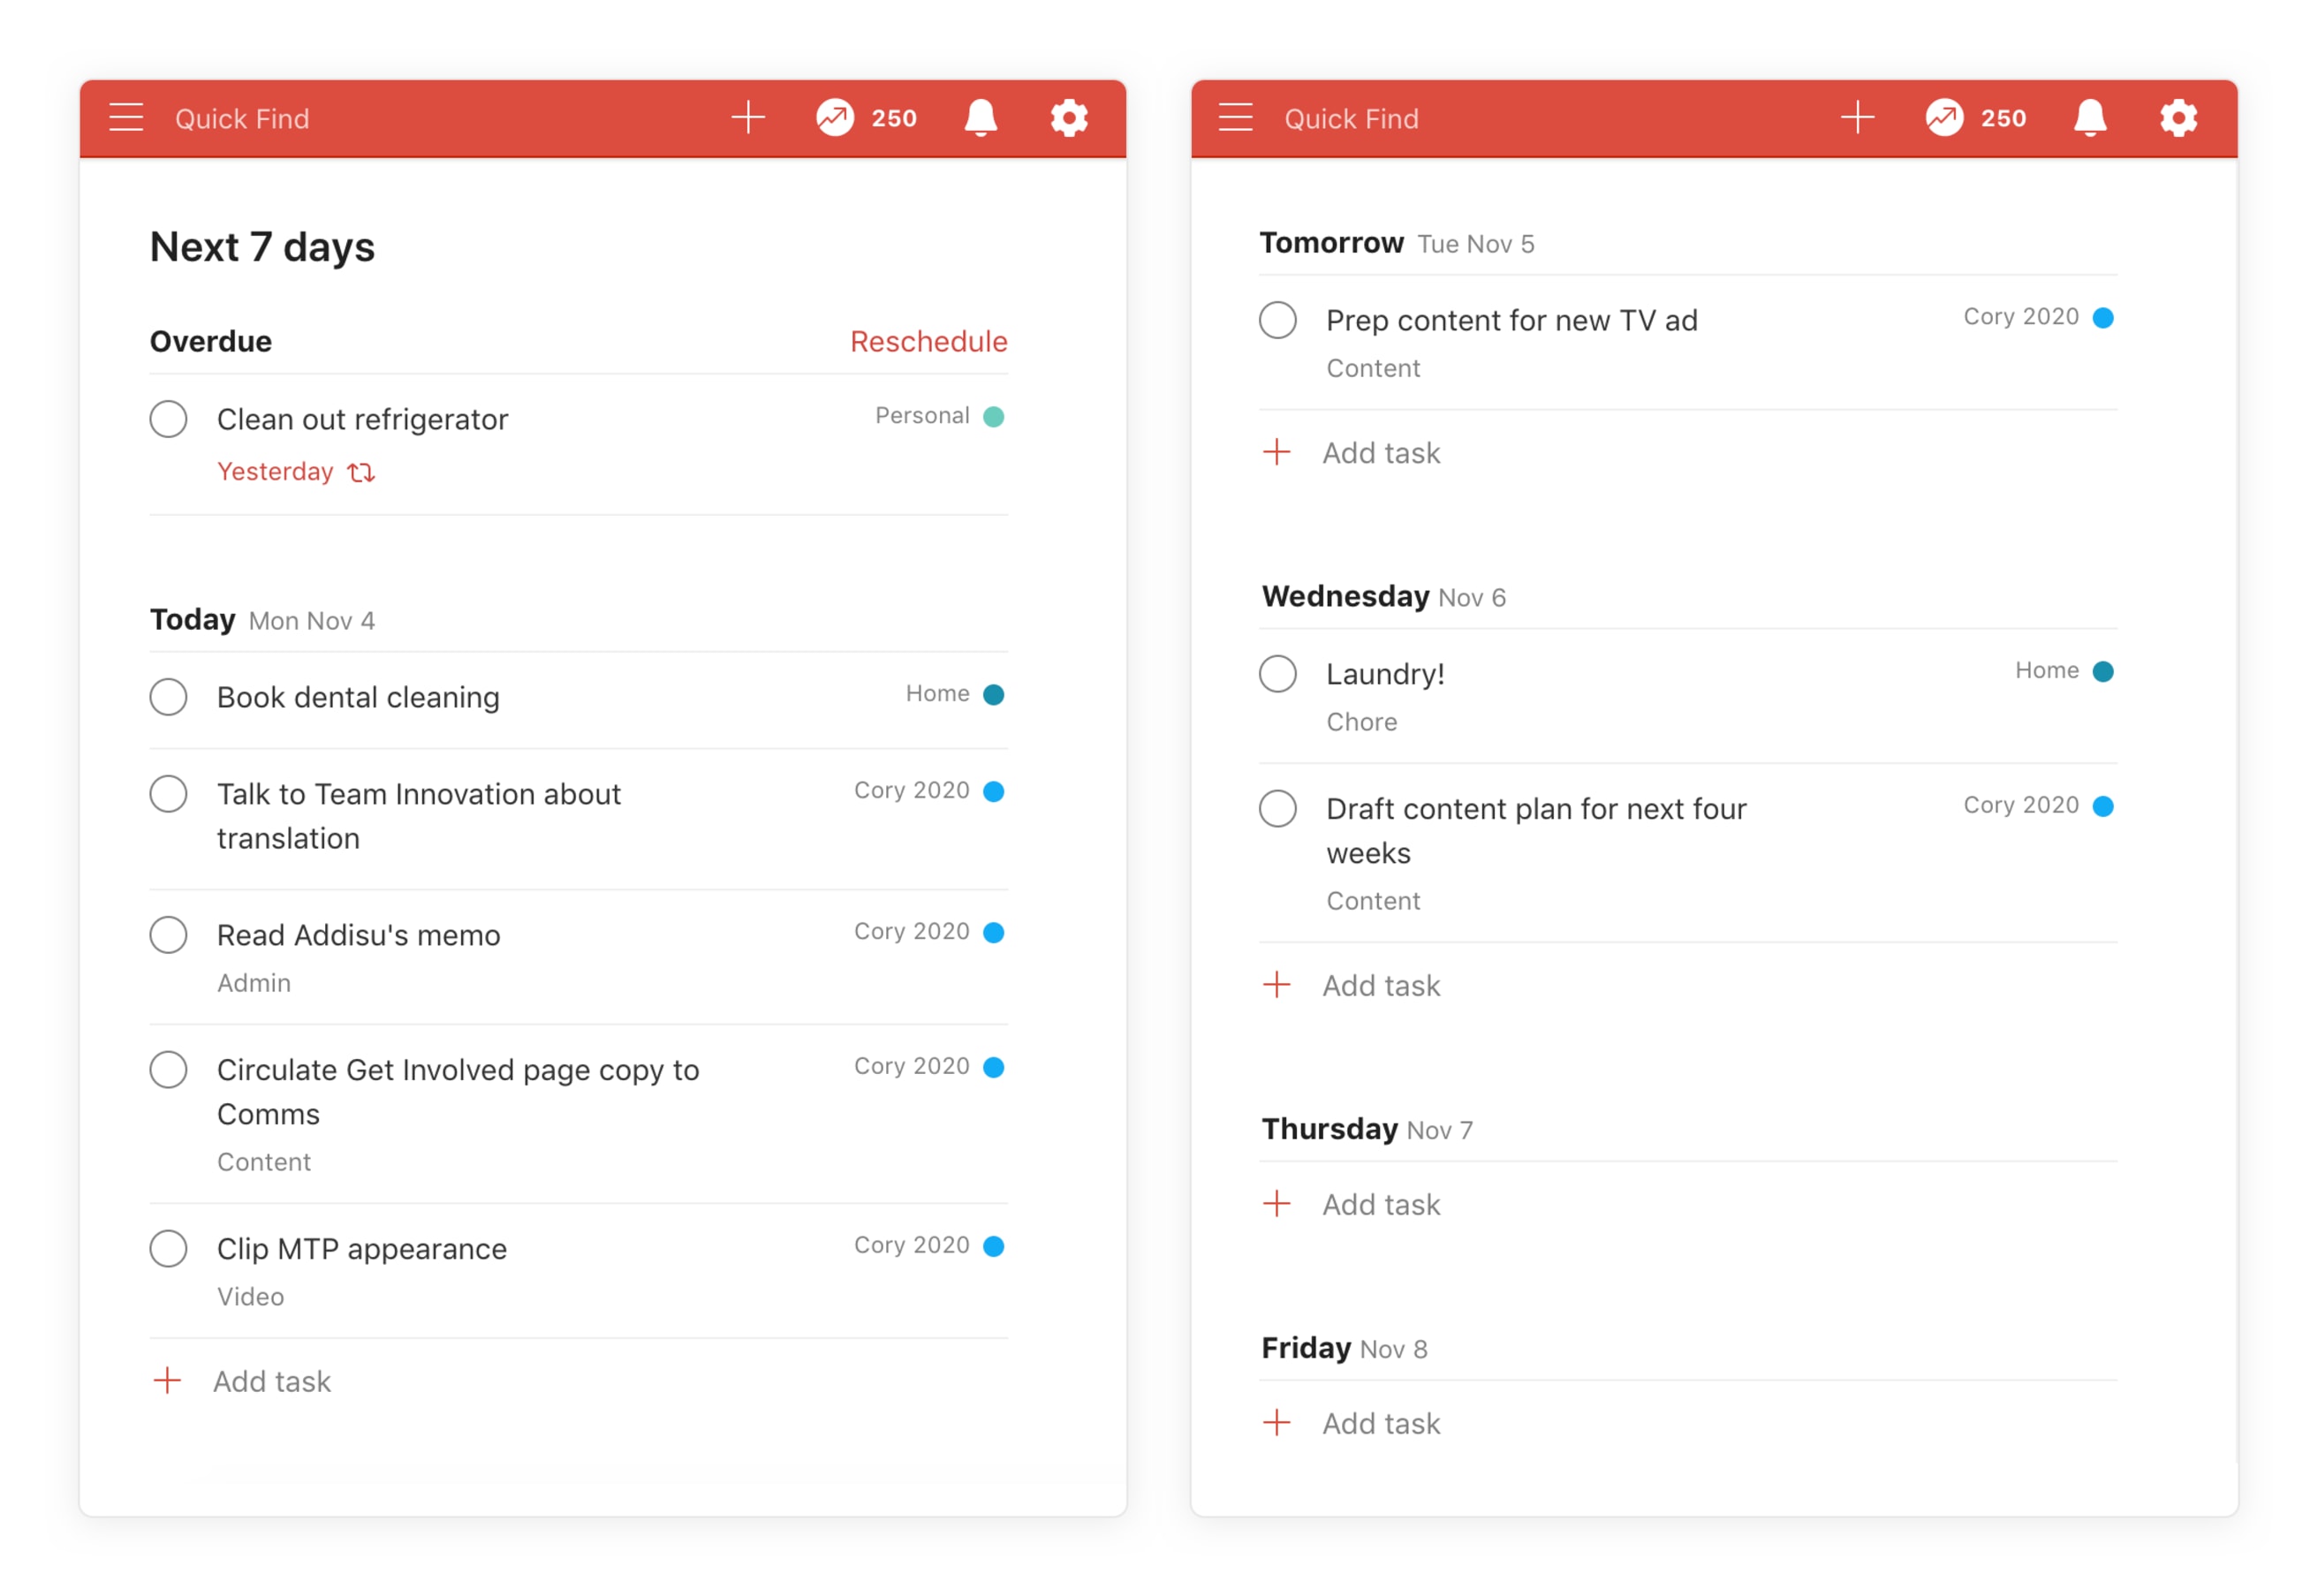Viewport: 2318px width, 1596px height.
Task: Mark 'Talk to Team Innovation about translation' done
Action: point(168,794)
